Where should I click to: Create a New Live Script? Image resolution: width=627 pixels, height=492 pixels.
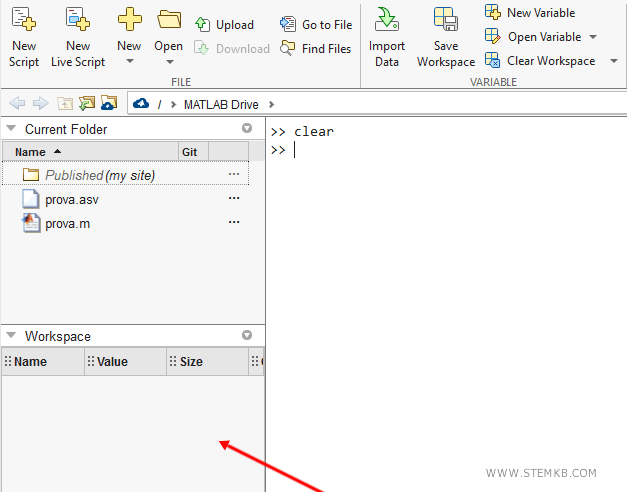click(78, 36)
